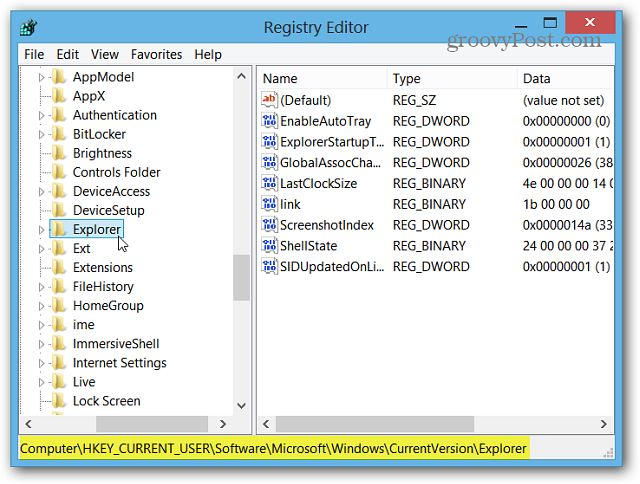640x484 pixels.
Task: Expand the HomeGroup key
Action: [x=41, y=306]
